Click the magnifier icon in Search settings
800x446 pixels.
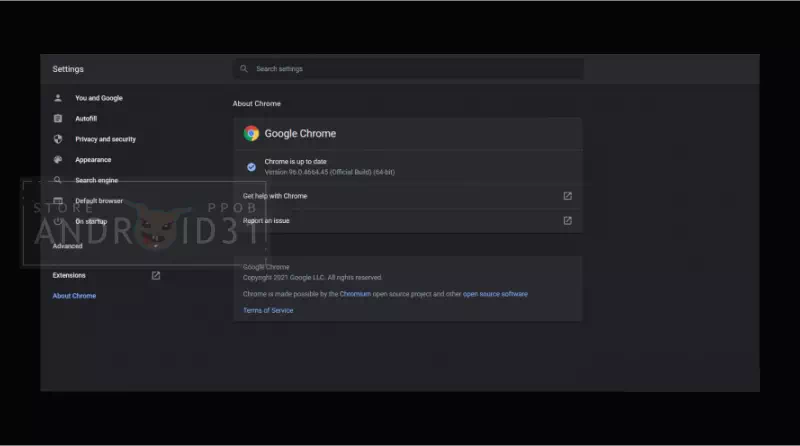(244, 68)
